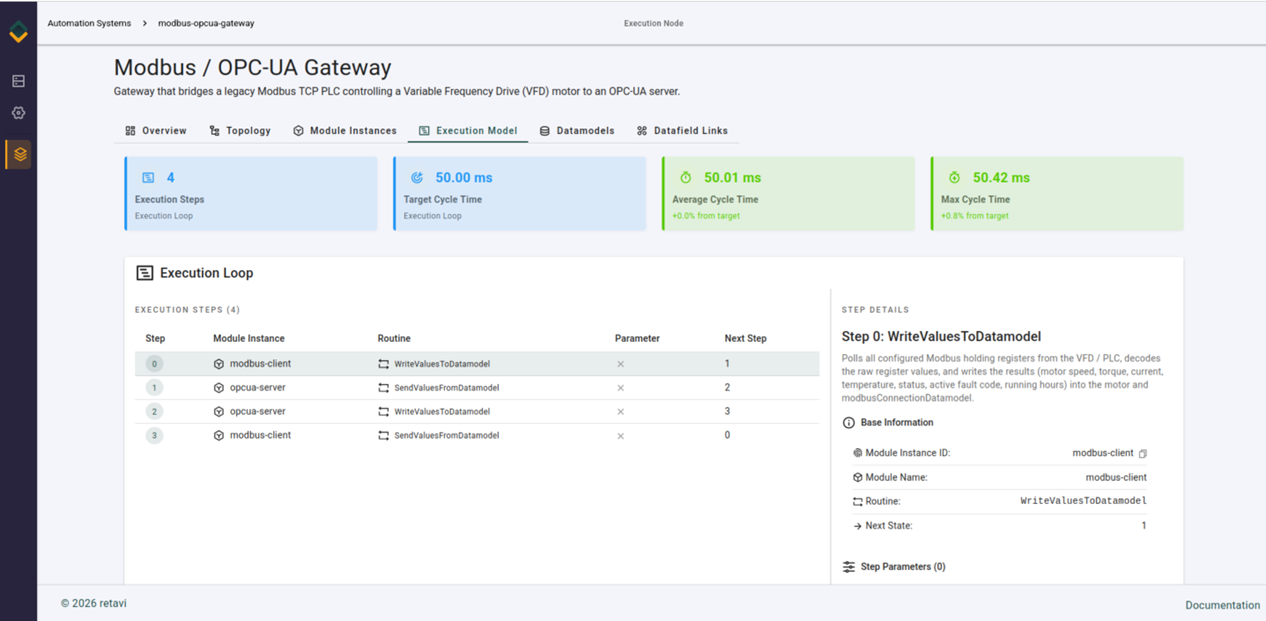Click the Step 0: WriteValuesToDatamodel heading
This screenshot has height=621, width=1266.
pyautogui.click(x=942, y=337)
